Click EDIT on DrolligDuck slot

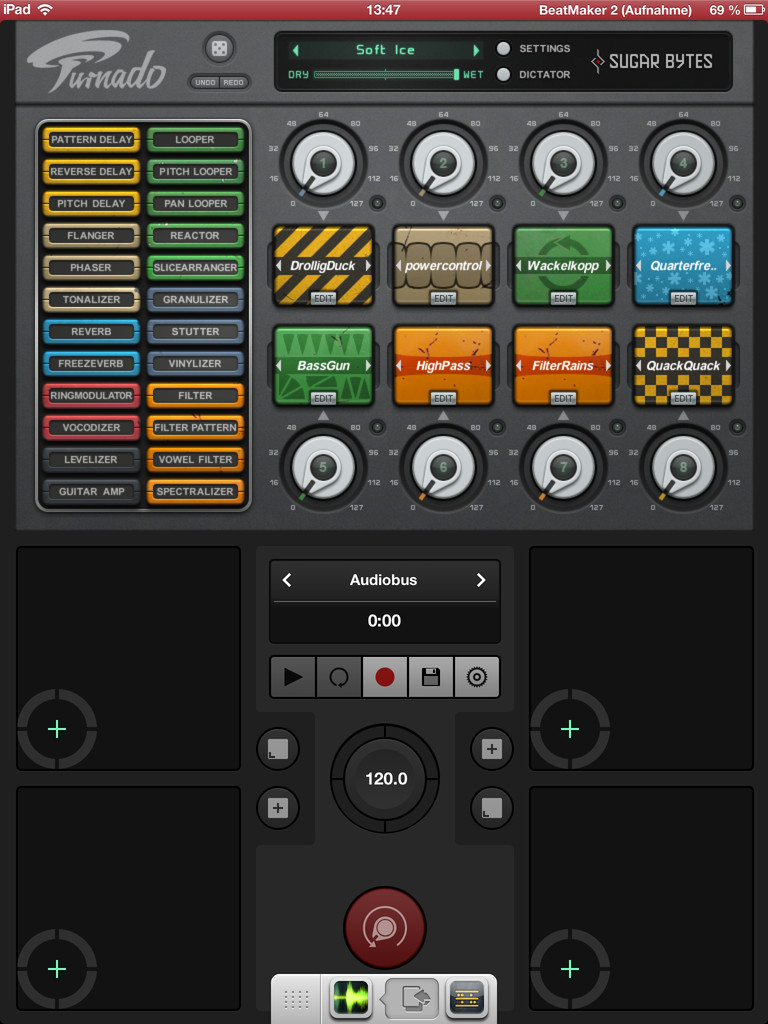tap(323, 298)
